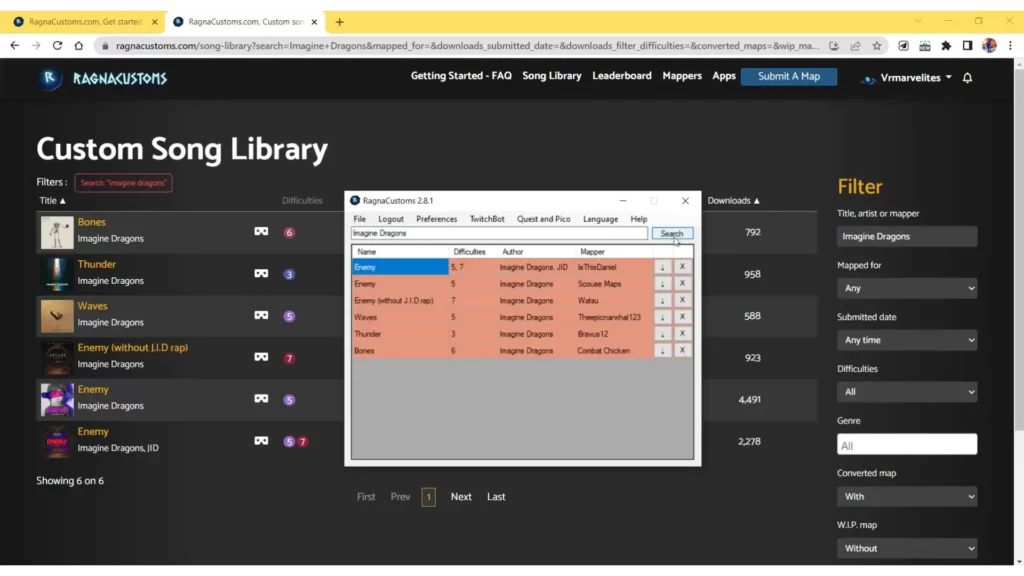
Task: Sort by Downloads column header
Action: 733,200
